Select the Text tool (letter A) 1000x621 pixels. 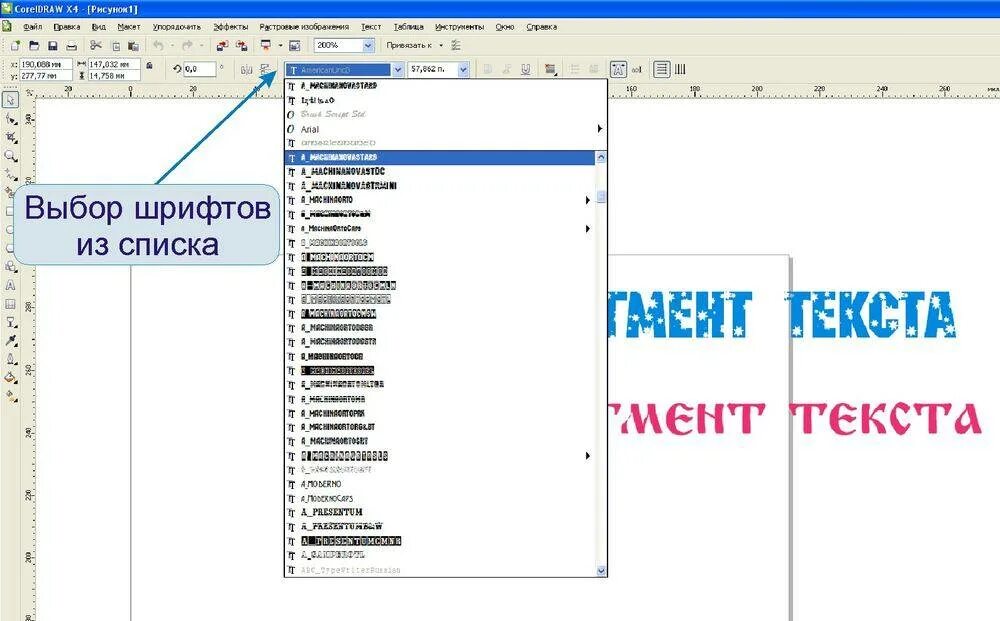[11, 285]
